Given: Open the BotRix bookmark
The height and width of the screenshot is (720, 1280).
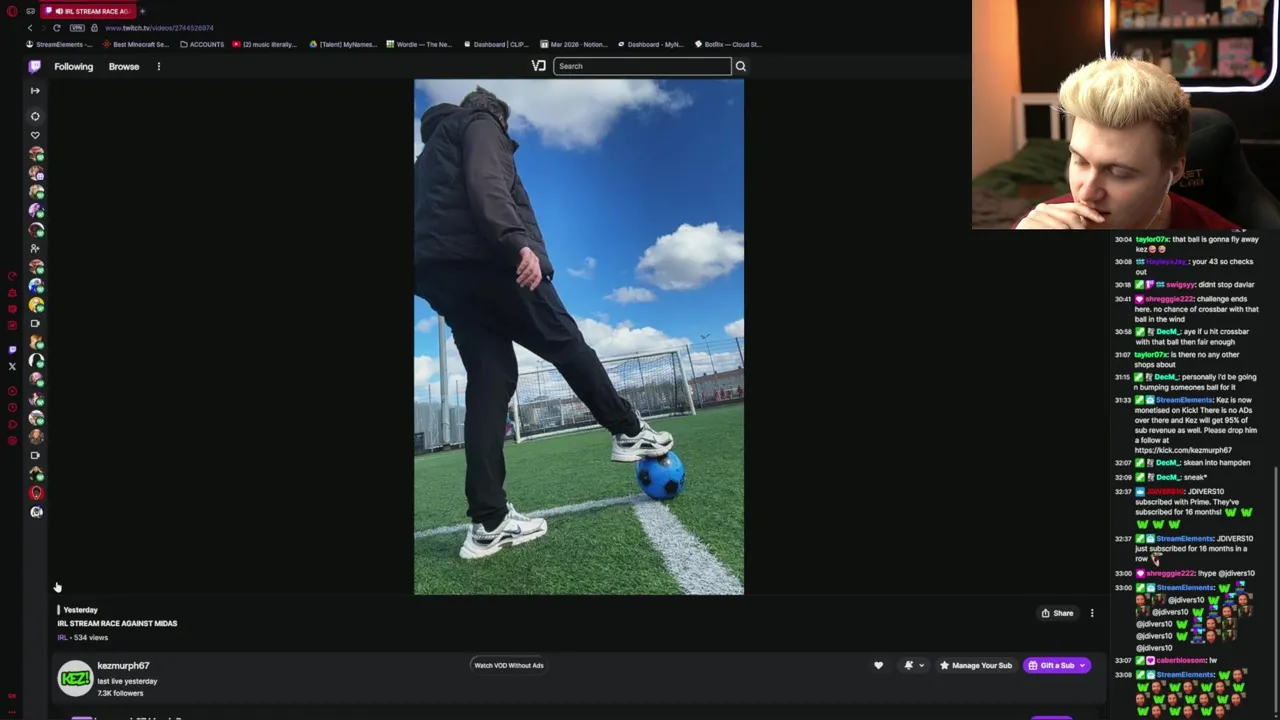Looking at the screenshot, I should click(728, 44).
